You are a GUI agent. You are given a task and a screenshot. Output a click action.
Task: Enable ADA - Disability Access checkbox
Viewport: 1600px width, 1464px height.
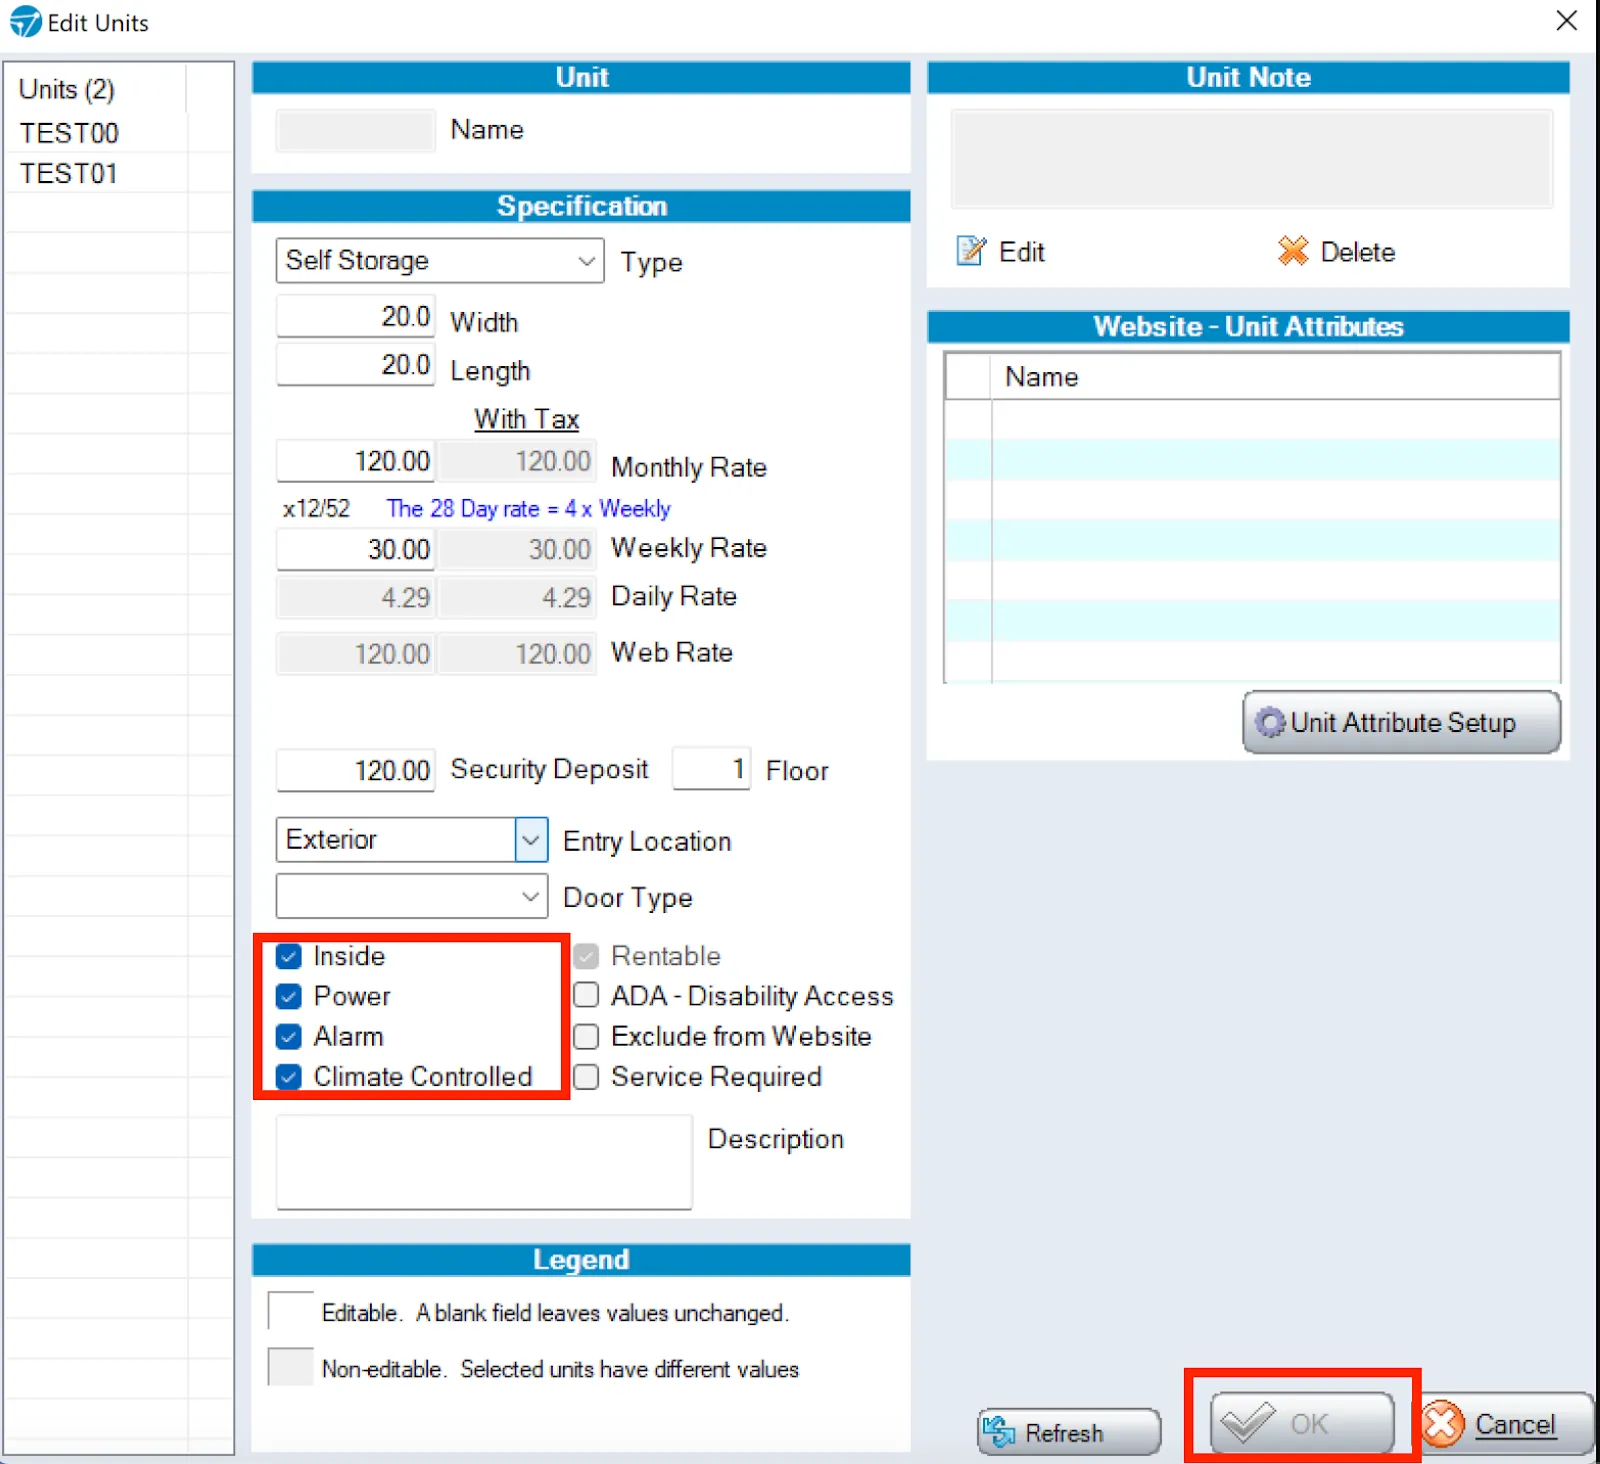pyautogui.click(x=586, y=995)
